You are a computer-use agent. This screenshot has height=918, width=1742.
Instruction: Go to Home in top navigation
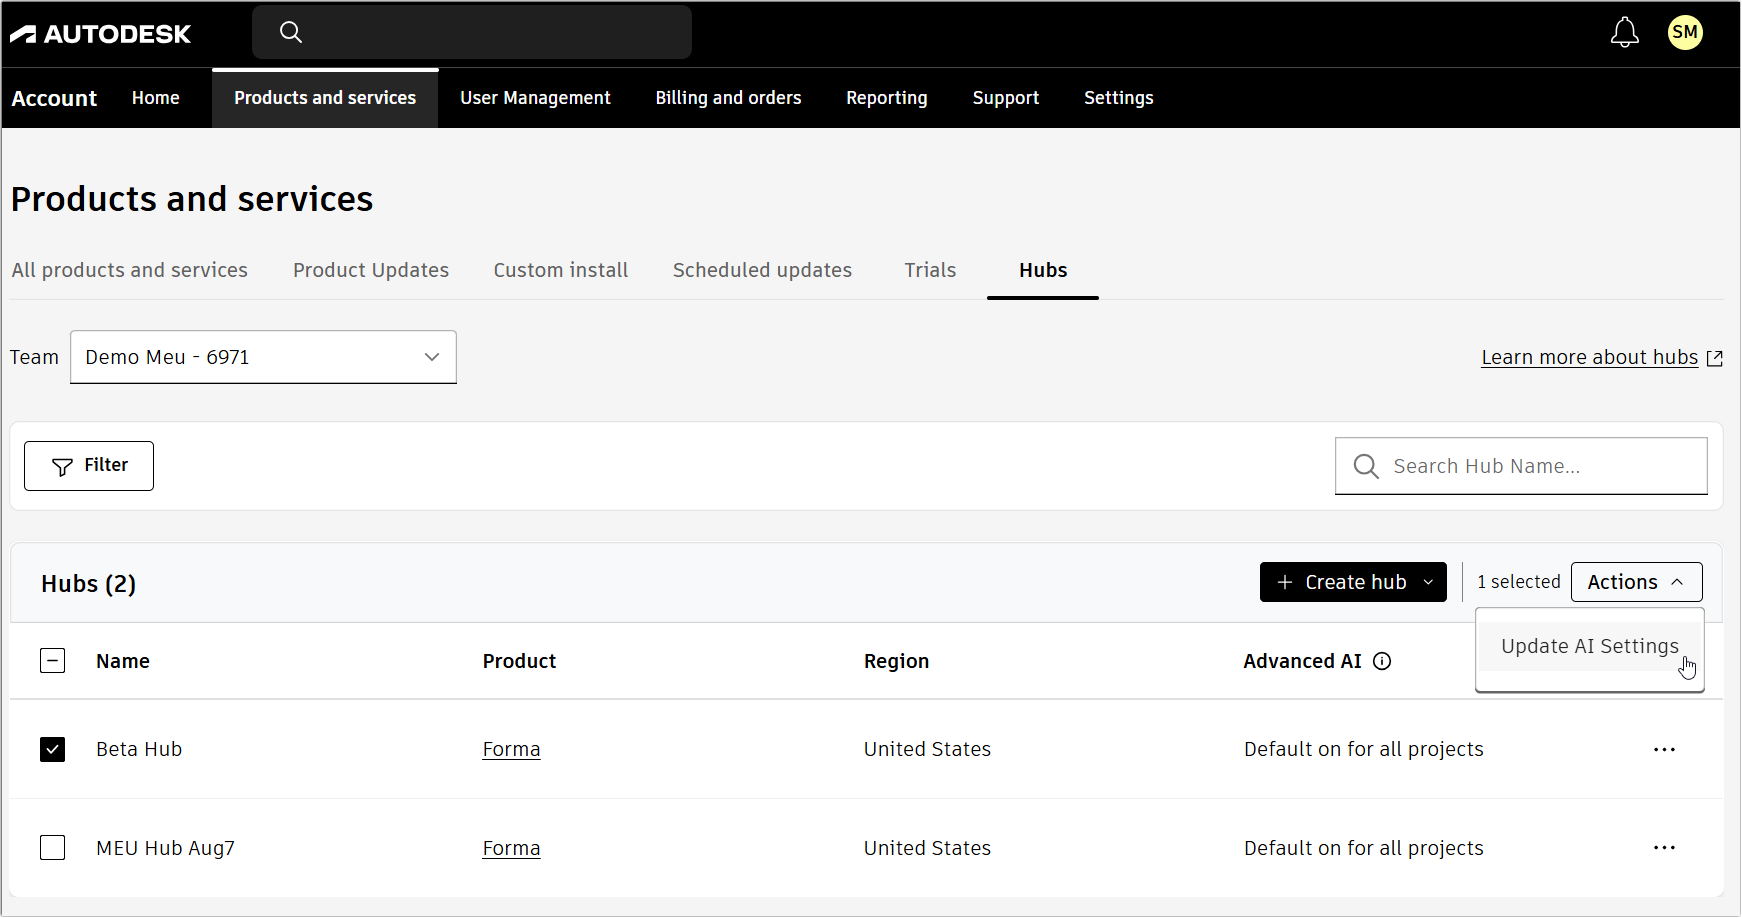tap(156, 98)
